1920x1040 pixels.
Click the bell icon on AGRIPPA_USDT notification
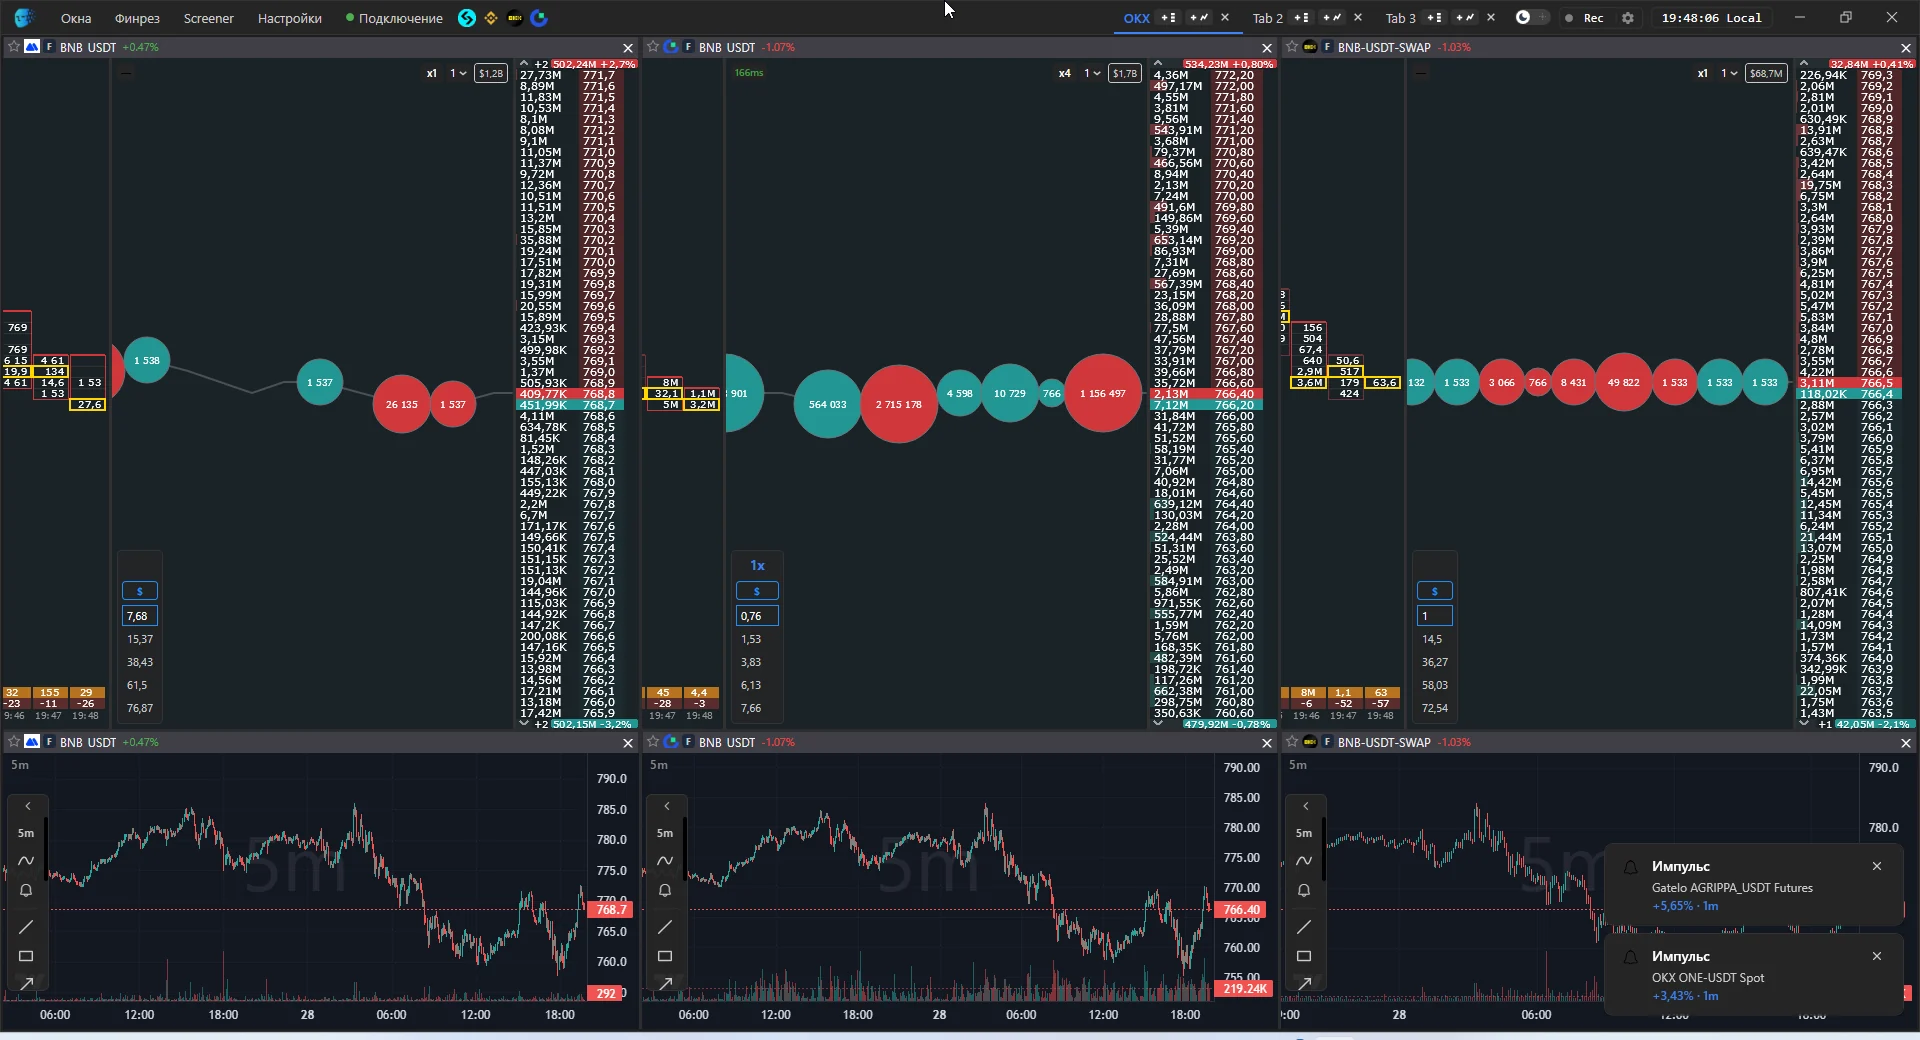click(1630, 867)
